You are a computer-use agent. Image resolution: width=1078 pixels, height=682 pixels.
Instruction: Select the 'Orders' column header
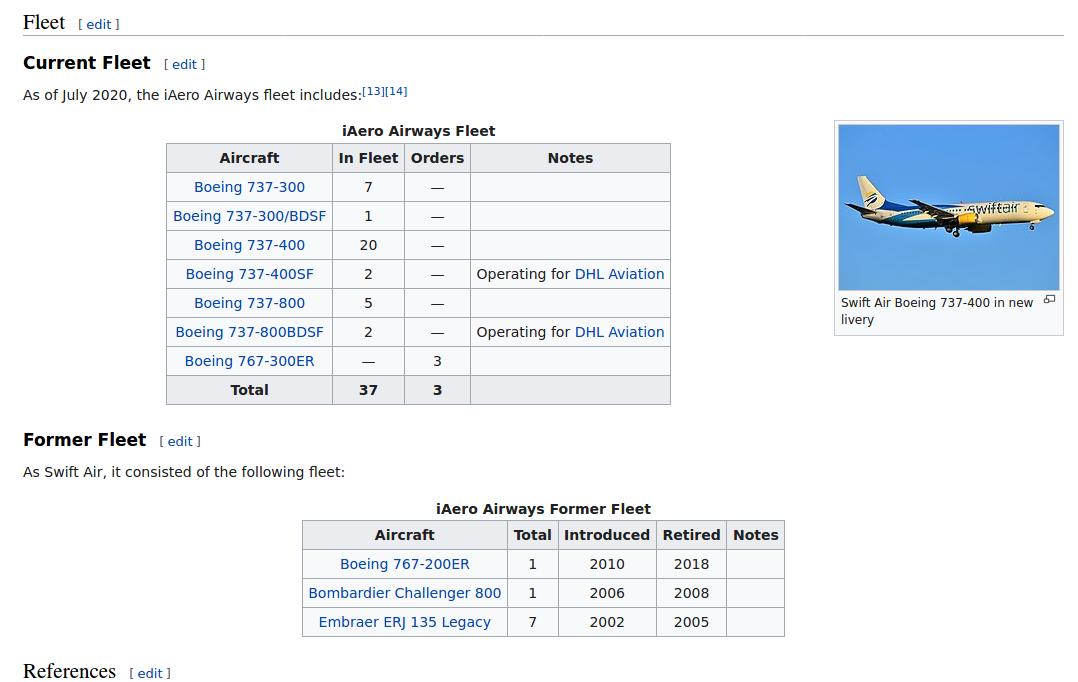(x=437, y=158)
